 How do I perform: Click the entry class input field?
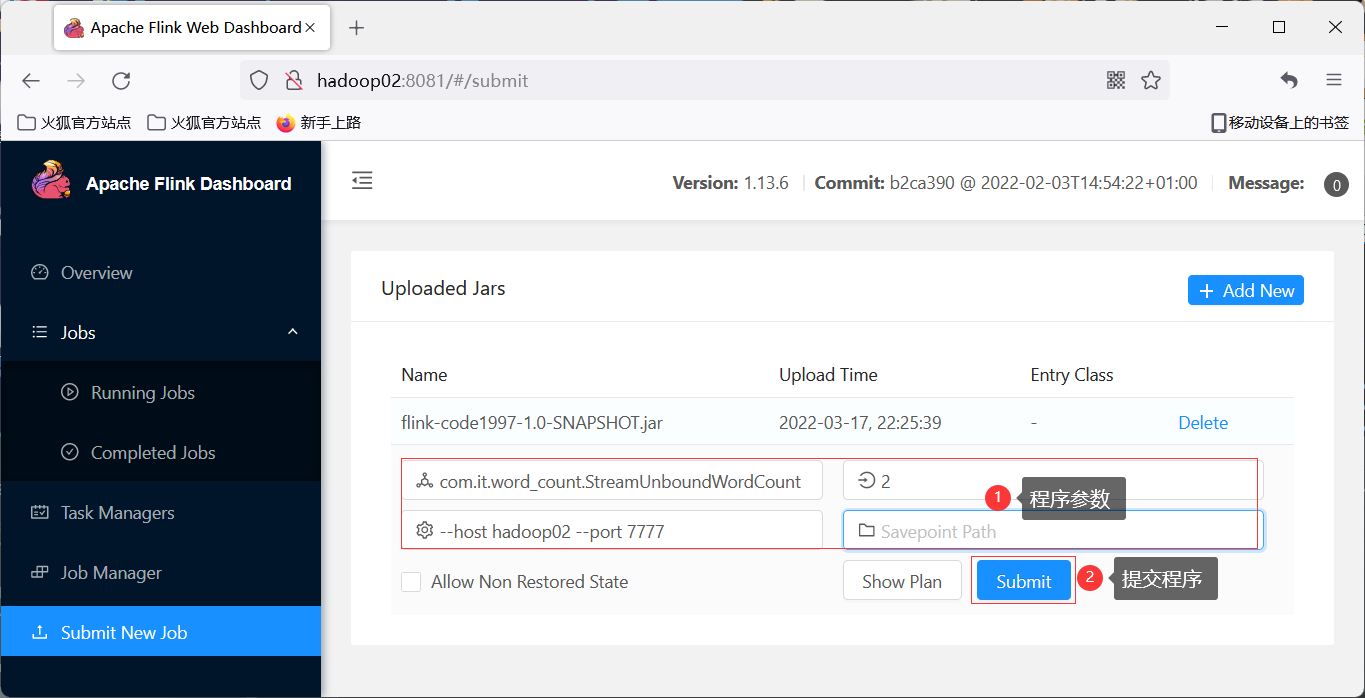pos(612,480)
